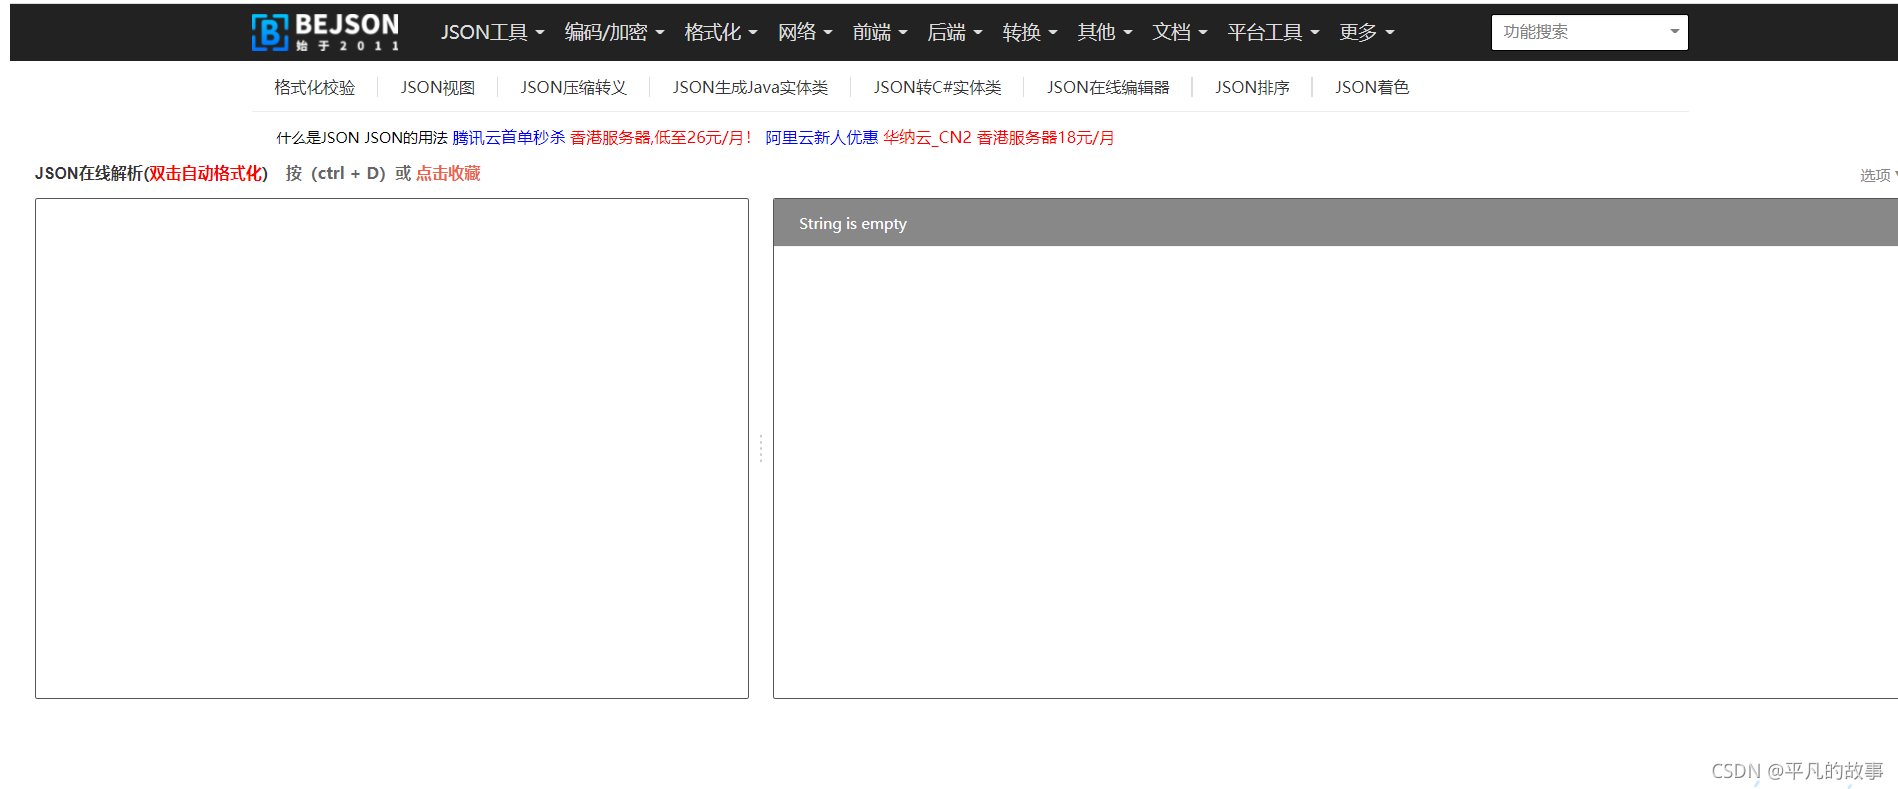1898x789 pixels.
Task: Open the 编码/加密 dropdown menu
Action: (x=614, y=32)
